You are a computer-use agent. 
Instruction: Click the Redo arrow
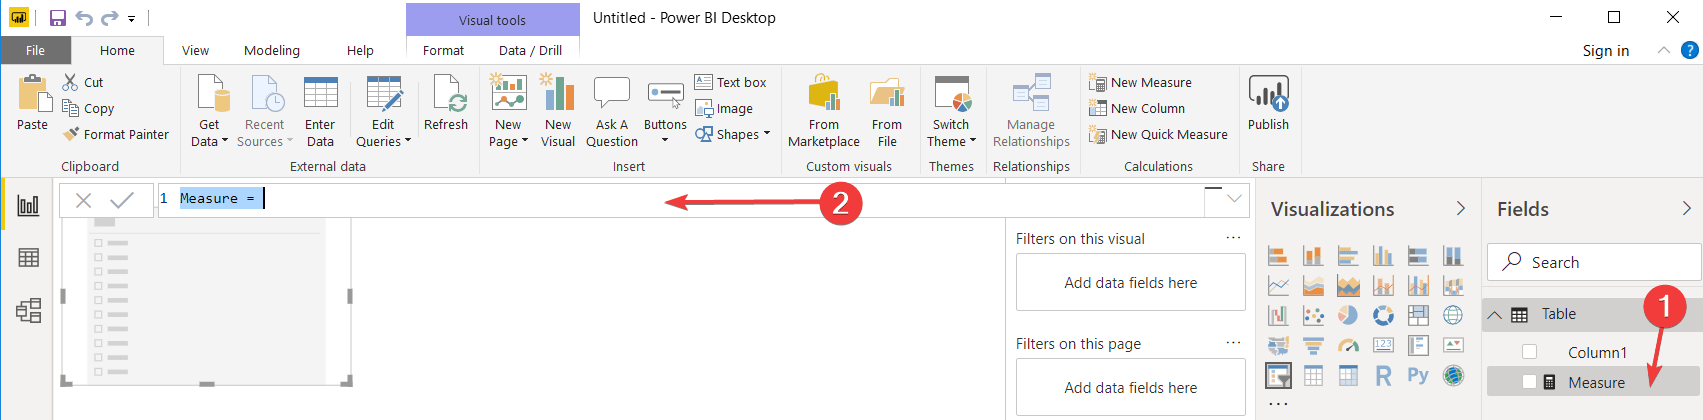click(109, 18)
